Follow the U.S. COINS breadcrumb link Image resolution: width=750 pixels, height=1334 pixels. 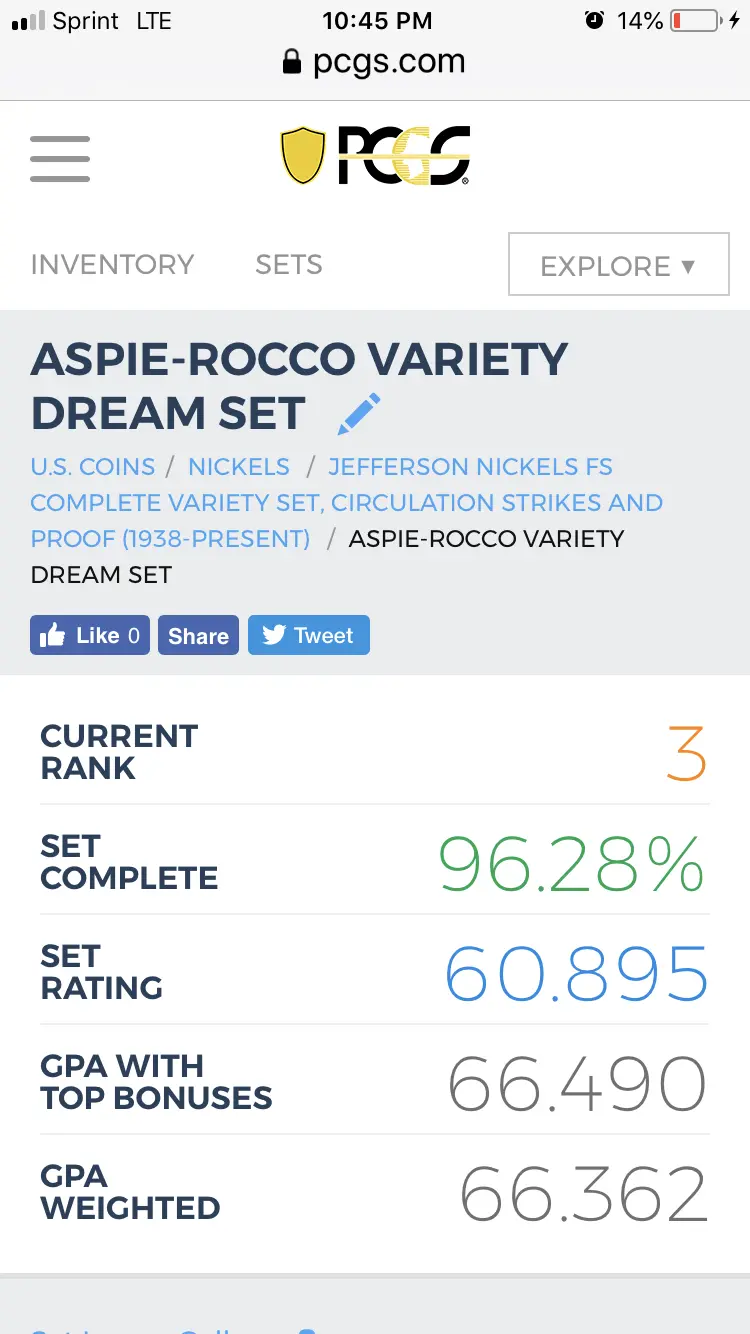point(93,467)
